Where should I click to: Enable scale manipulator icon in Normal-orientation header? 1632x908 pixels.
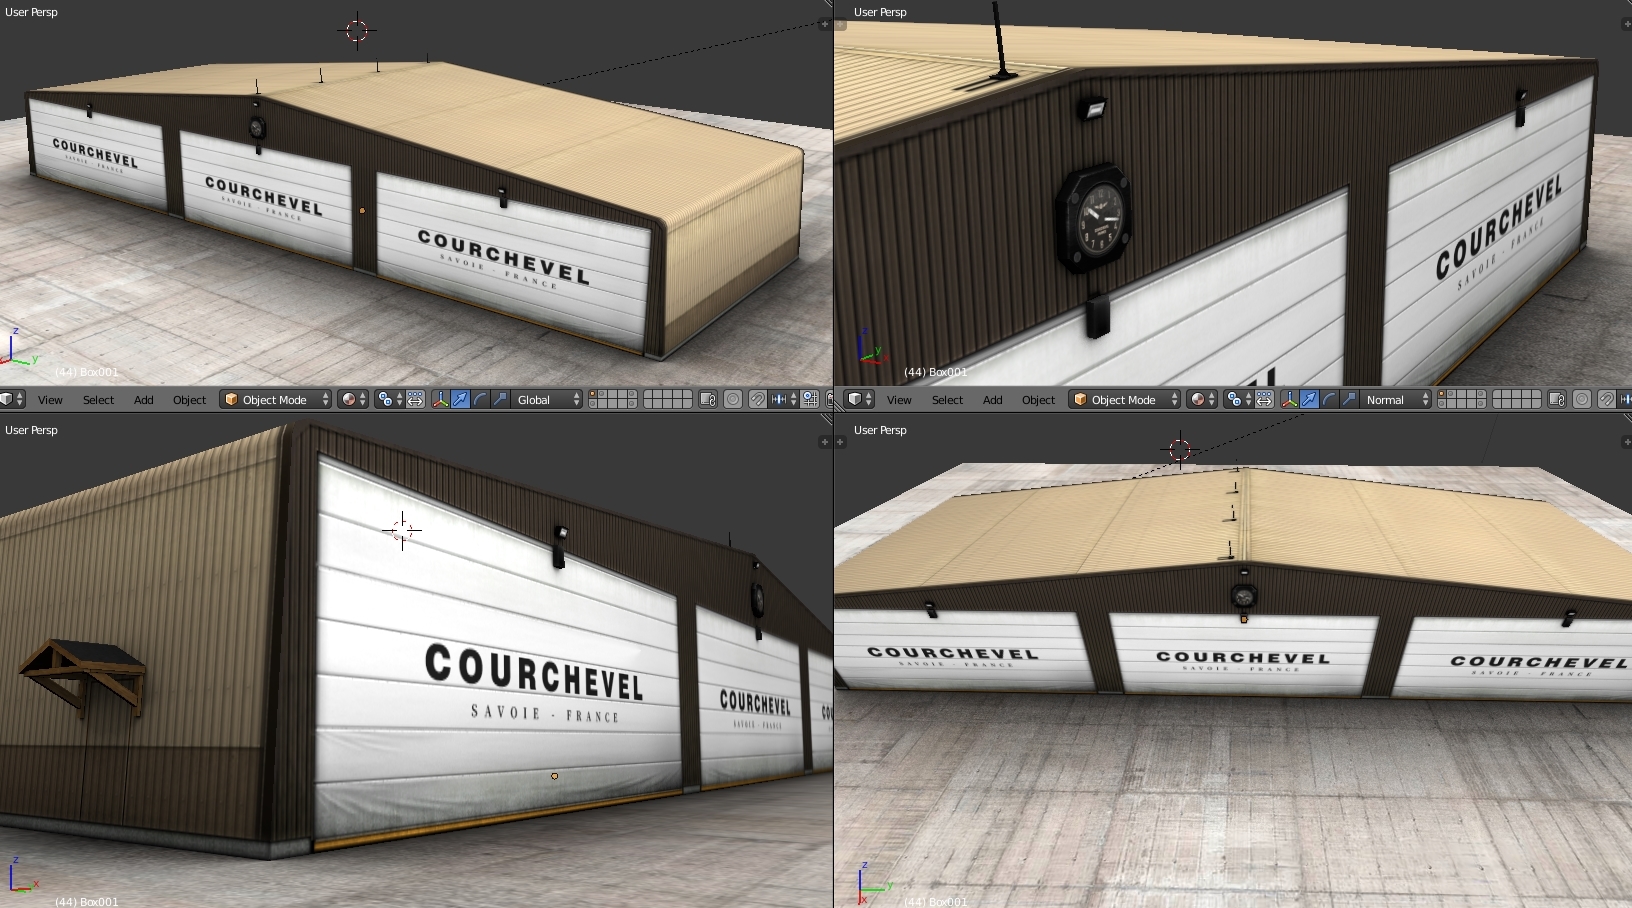(x=1349, y=399)
